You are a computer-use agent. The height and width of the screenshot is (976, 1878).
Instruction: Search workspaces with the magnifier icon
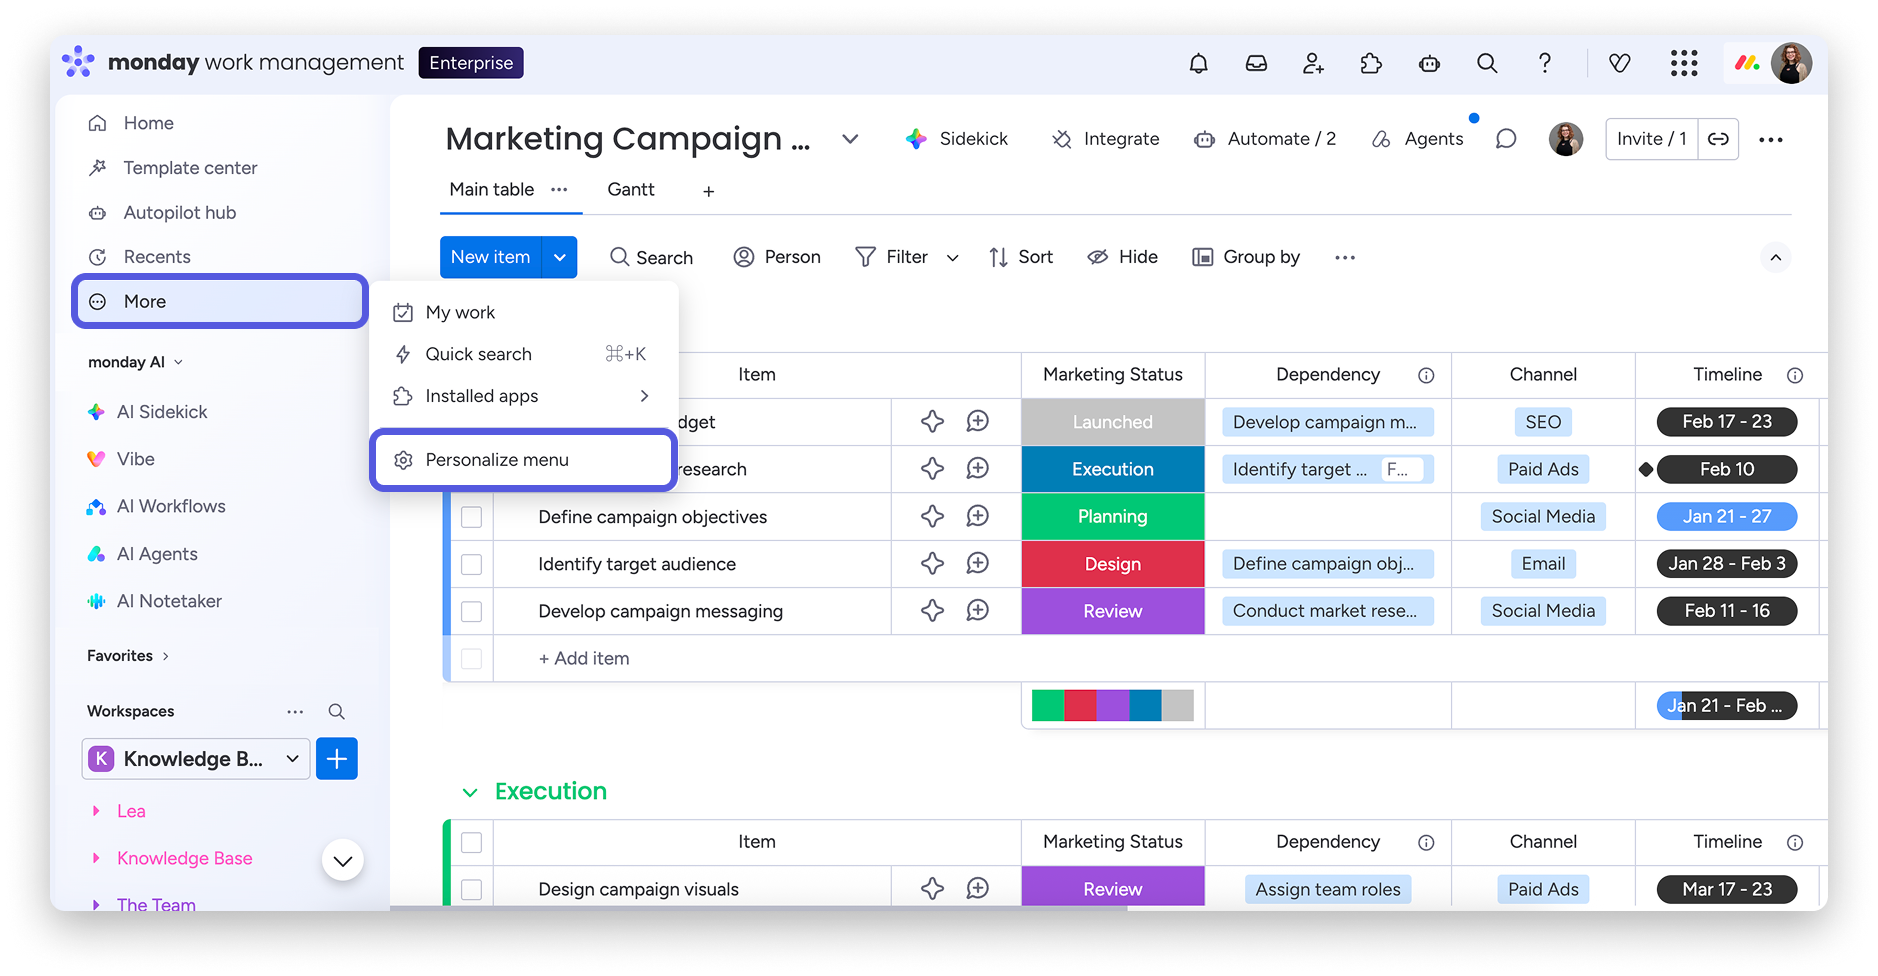[x=337, y=712]
